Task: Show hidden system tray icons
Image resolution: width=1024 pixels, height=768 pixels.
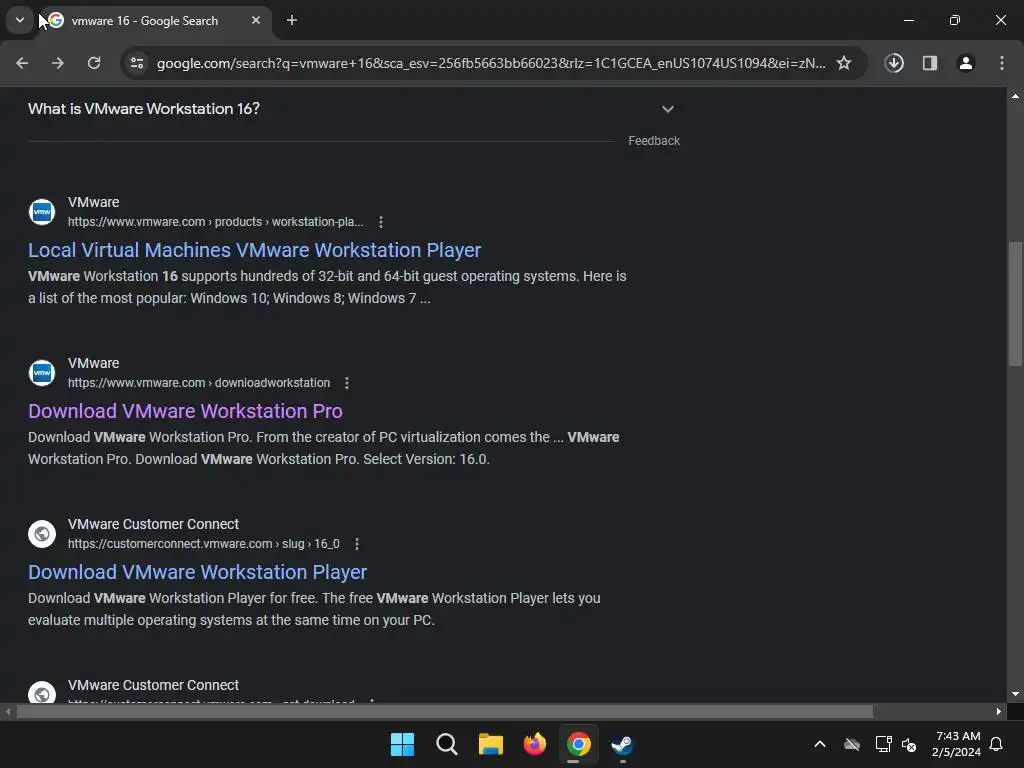Action: coord(820,744)
